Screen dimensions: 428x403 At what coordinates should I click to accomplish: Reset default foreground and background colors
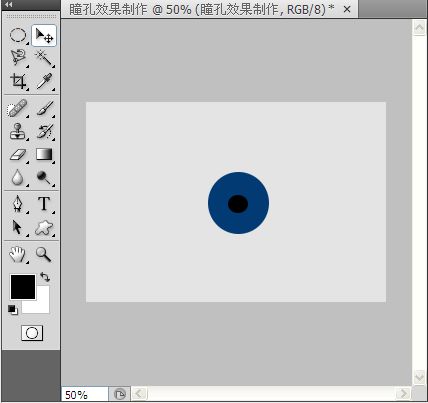(13, 310)
